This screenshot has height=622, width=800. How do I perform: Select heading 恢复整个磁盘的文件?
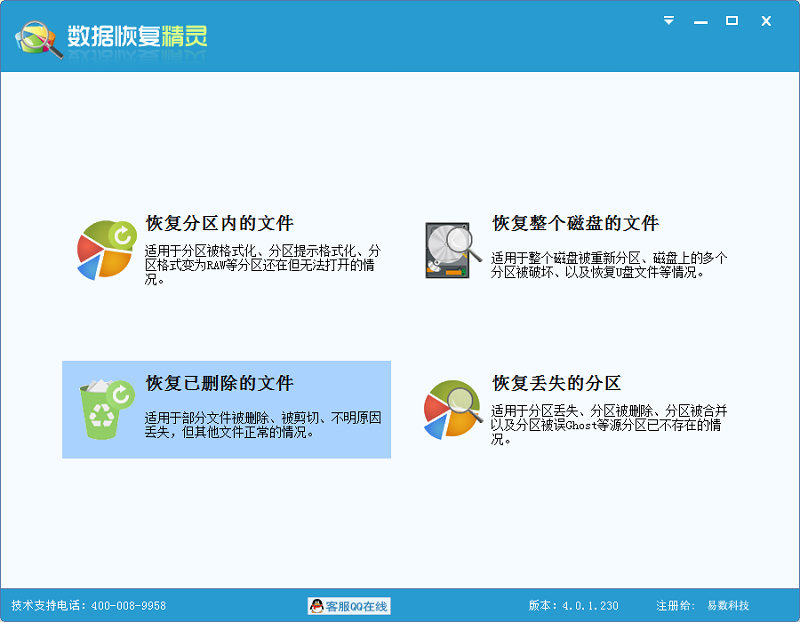coord(576,223)
